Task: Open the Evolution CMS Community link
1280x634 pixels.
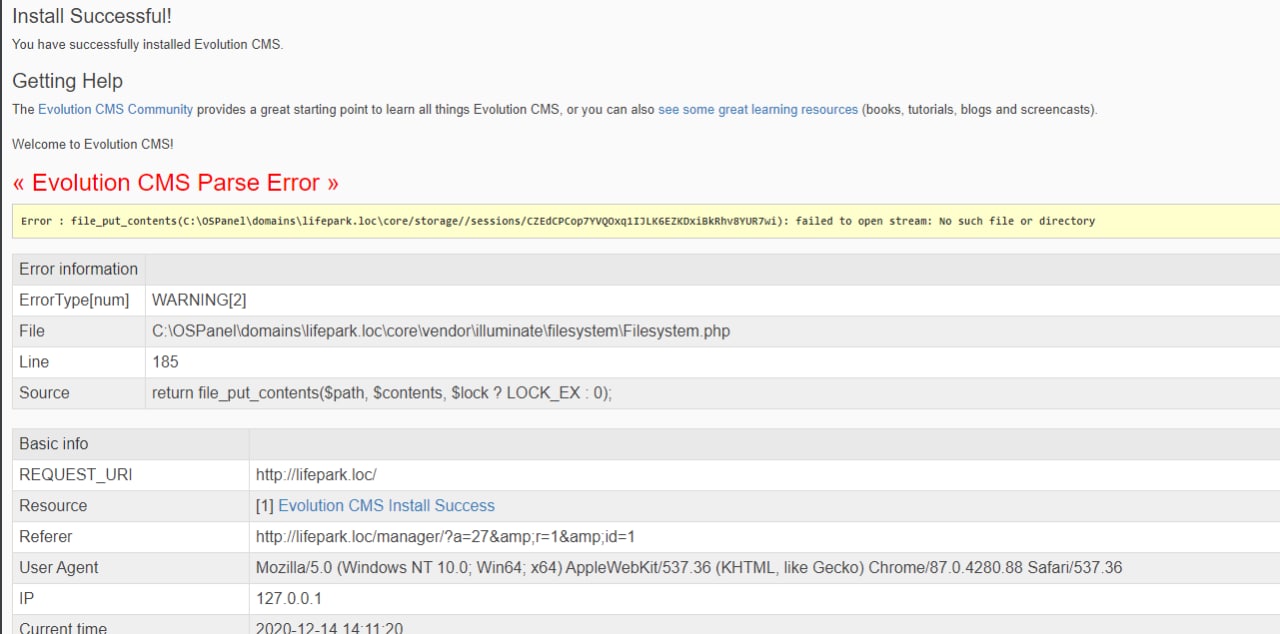Action: pos(115,109)
